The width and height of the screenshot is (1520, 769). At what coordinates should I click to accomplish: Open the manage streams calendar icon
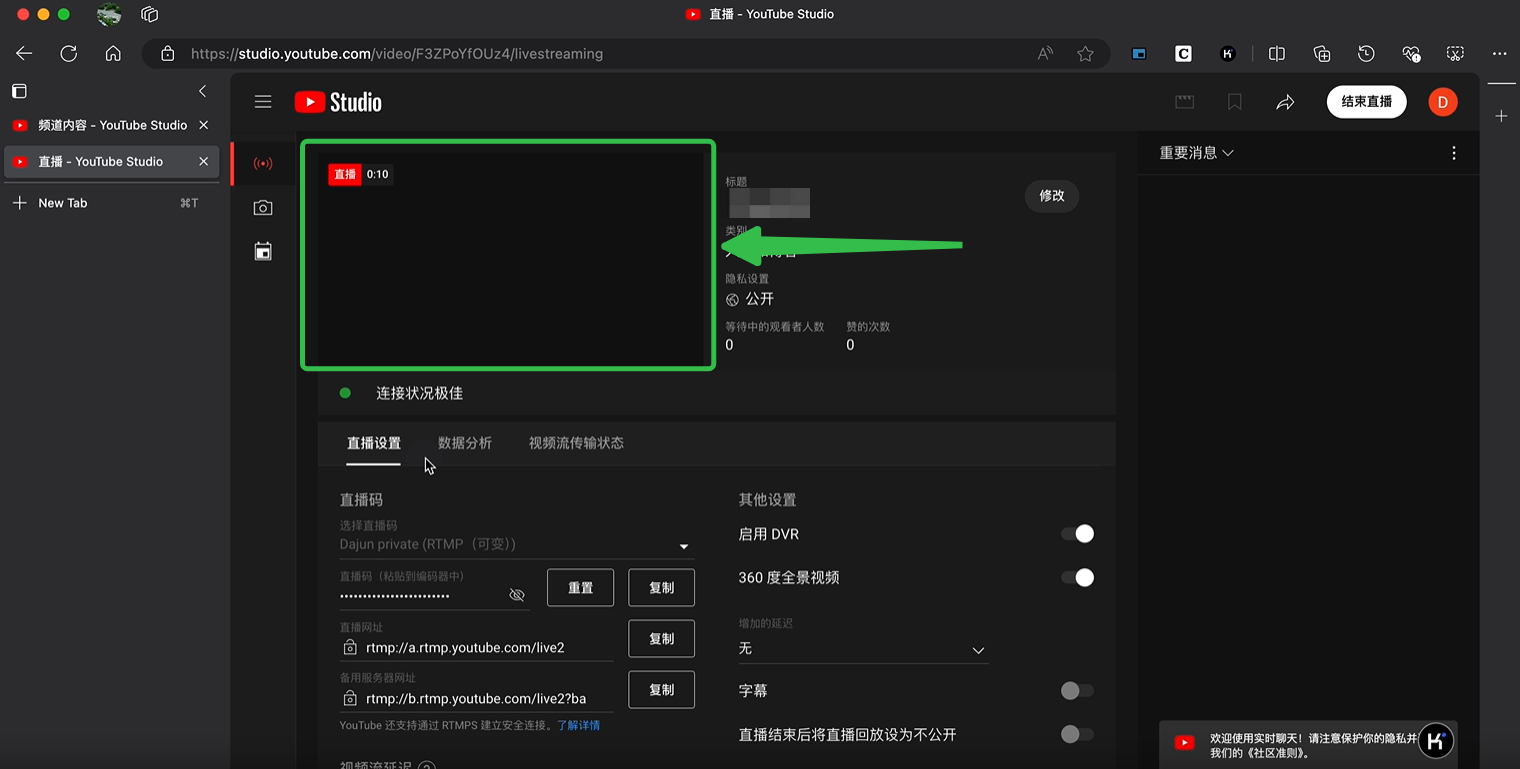tap(262, 252)
